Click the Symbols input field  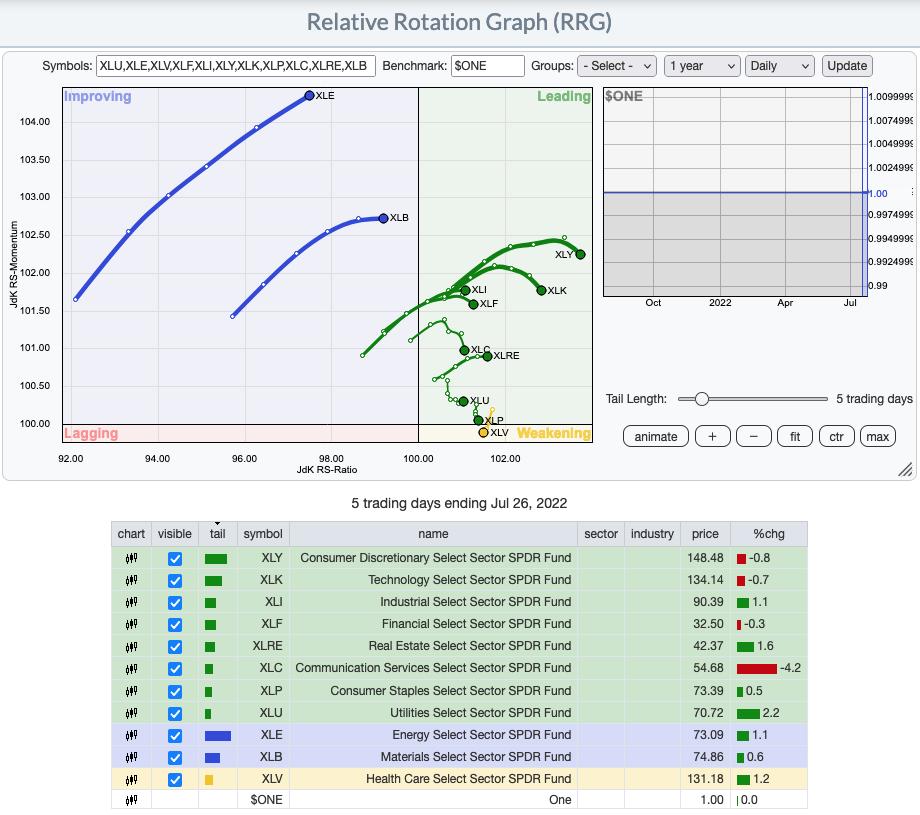[x=235, y=66]
